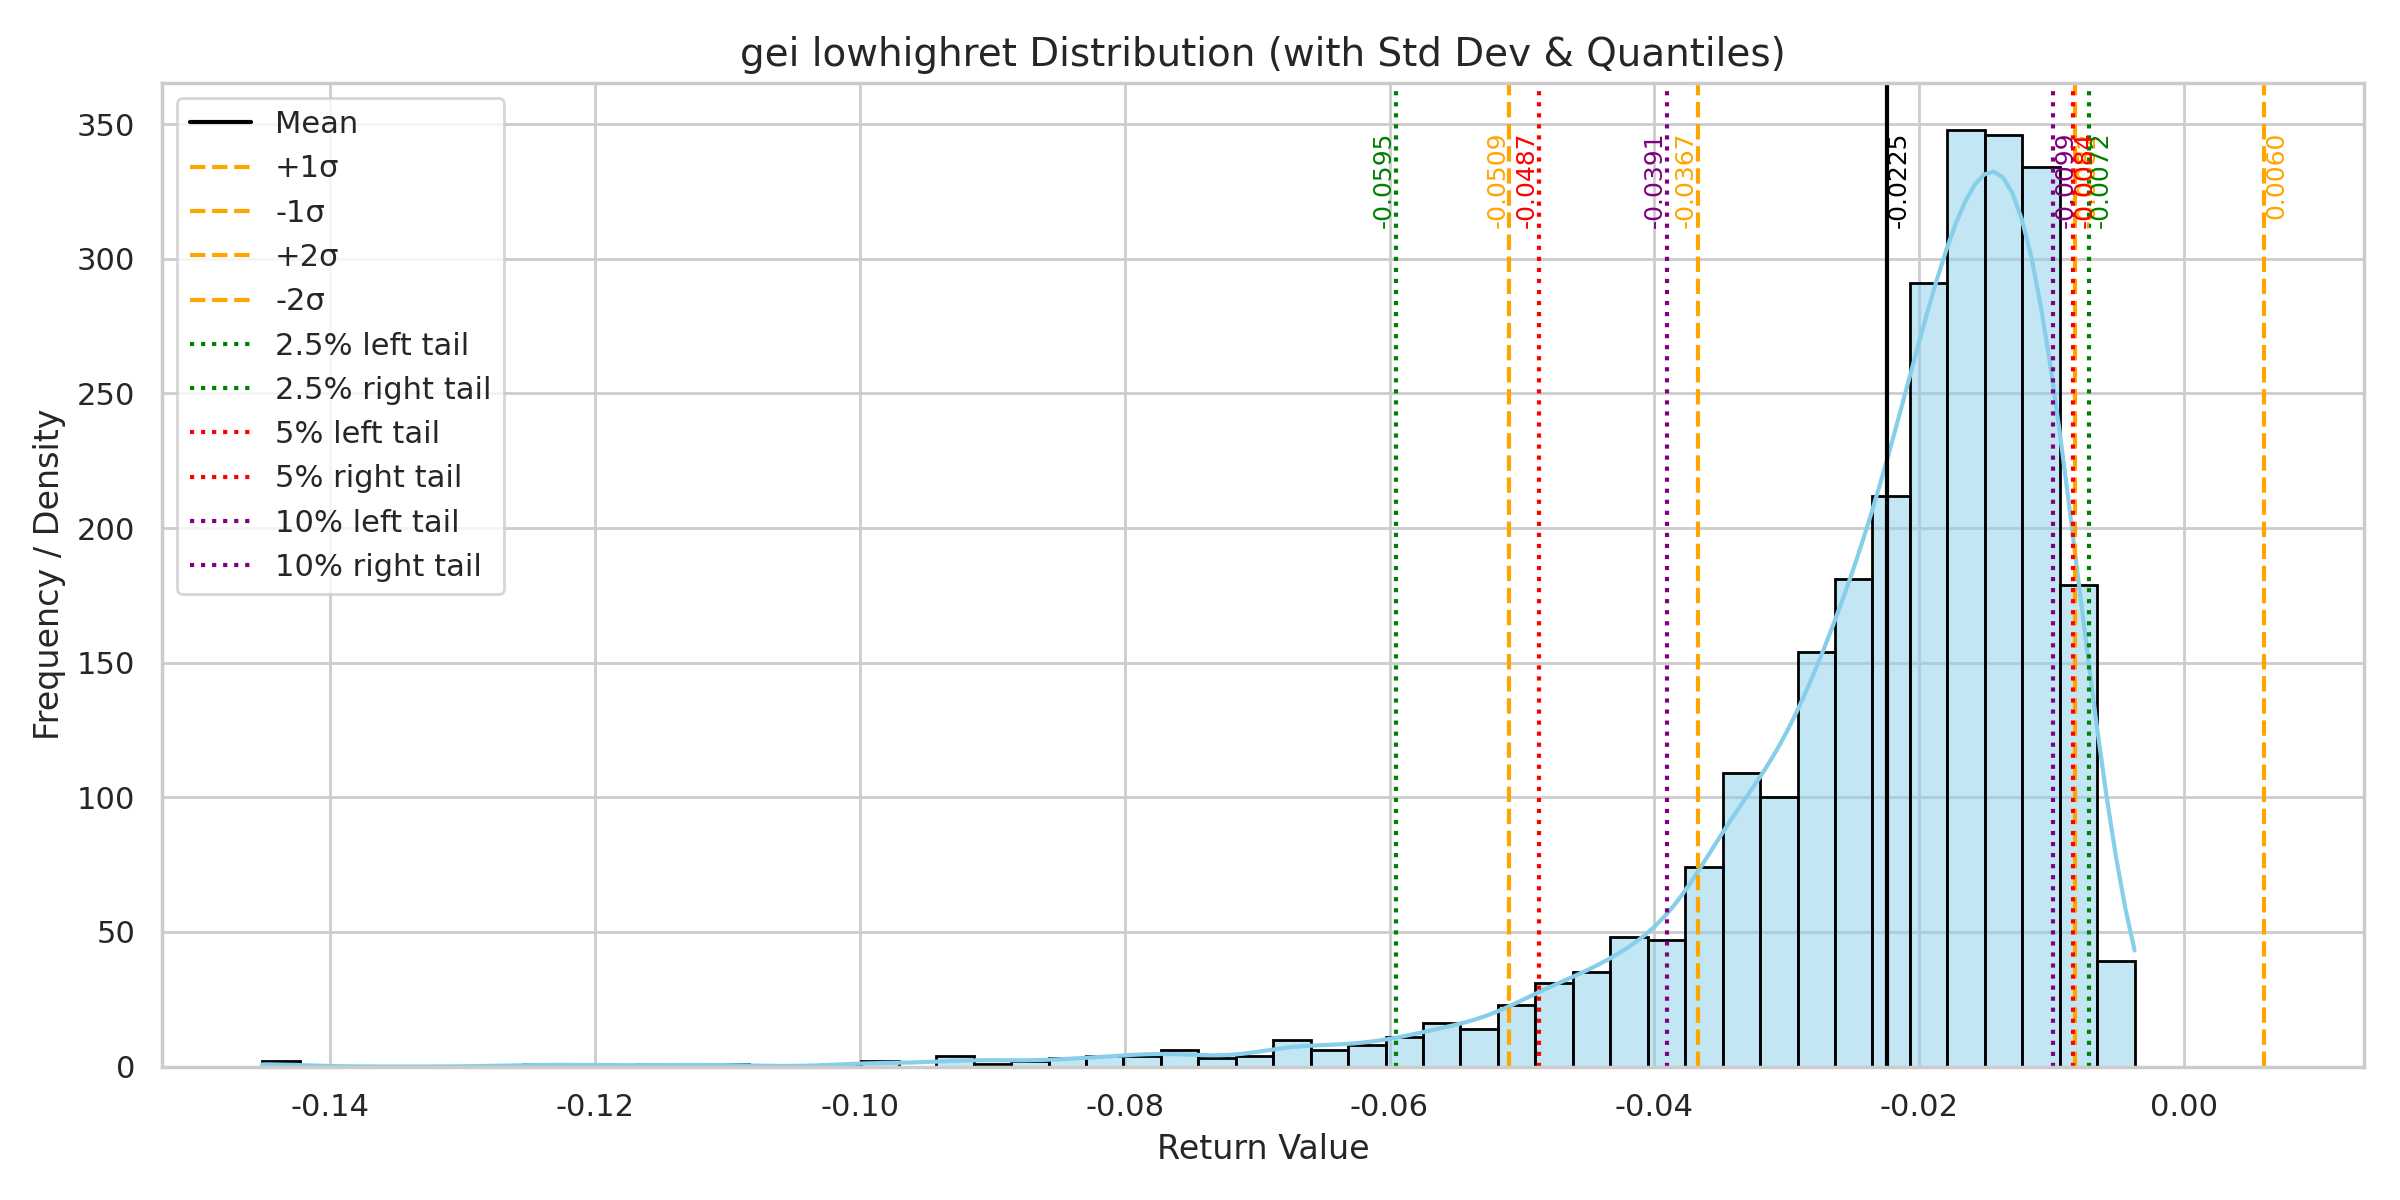Click the tallest histogram bar
This screenshot has width=2400, height=1200.
click(x=1966, y=600)
